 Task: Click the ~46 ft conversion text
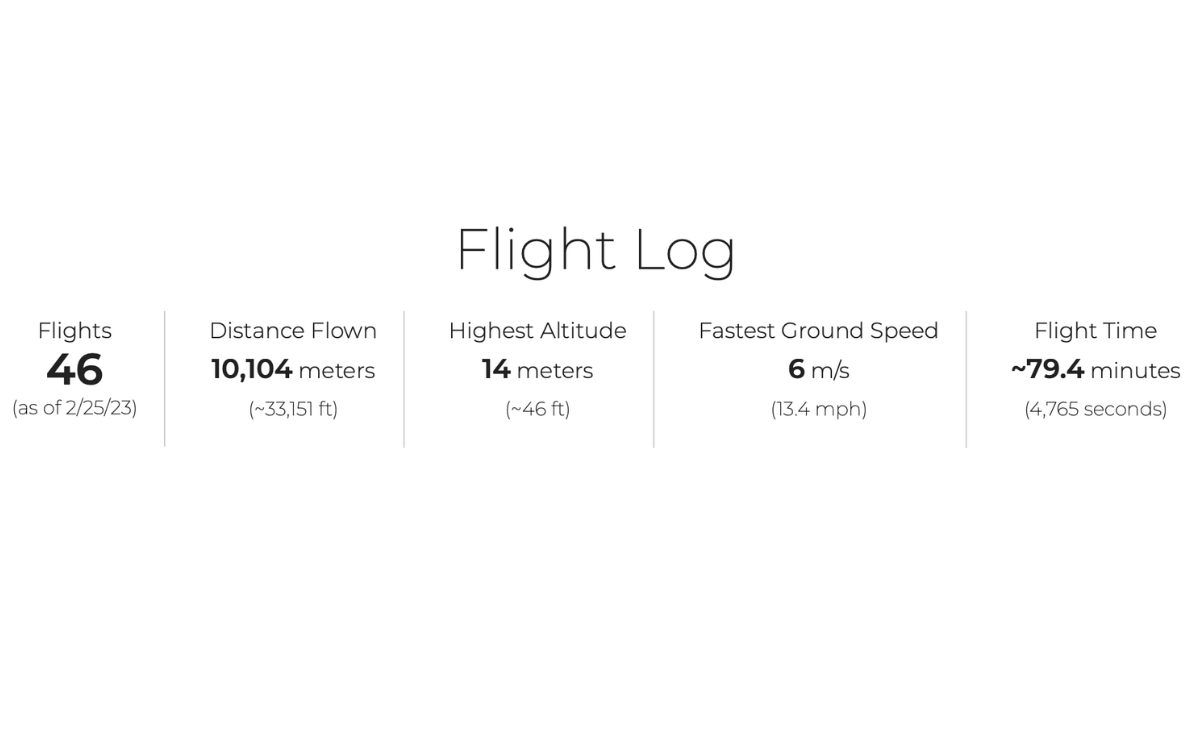pos(538,409)
